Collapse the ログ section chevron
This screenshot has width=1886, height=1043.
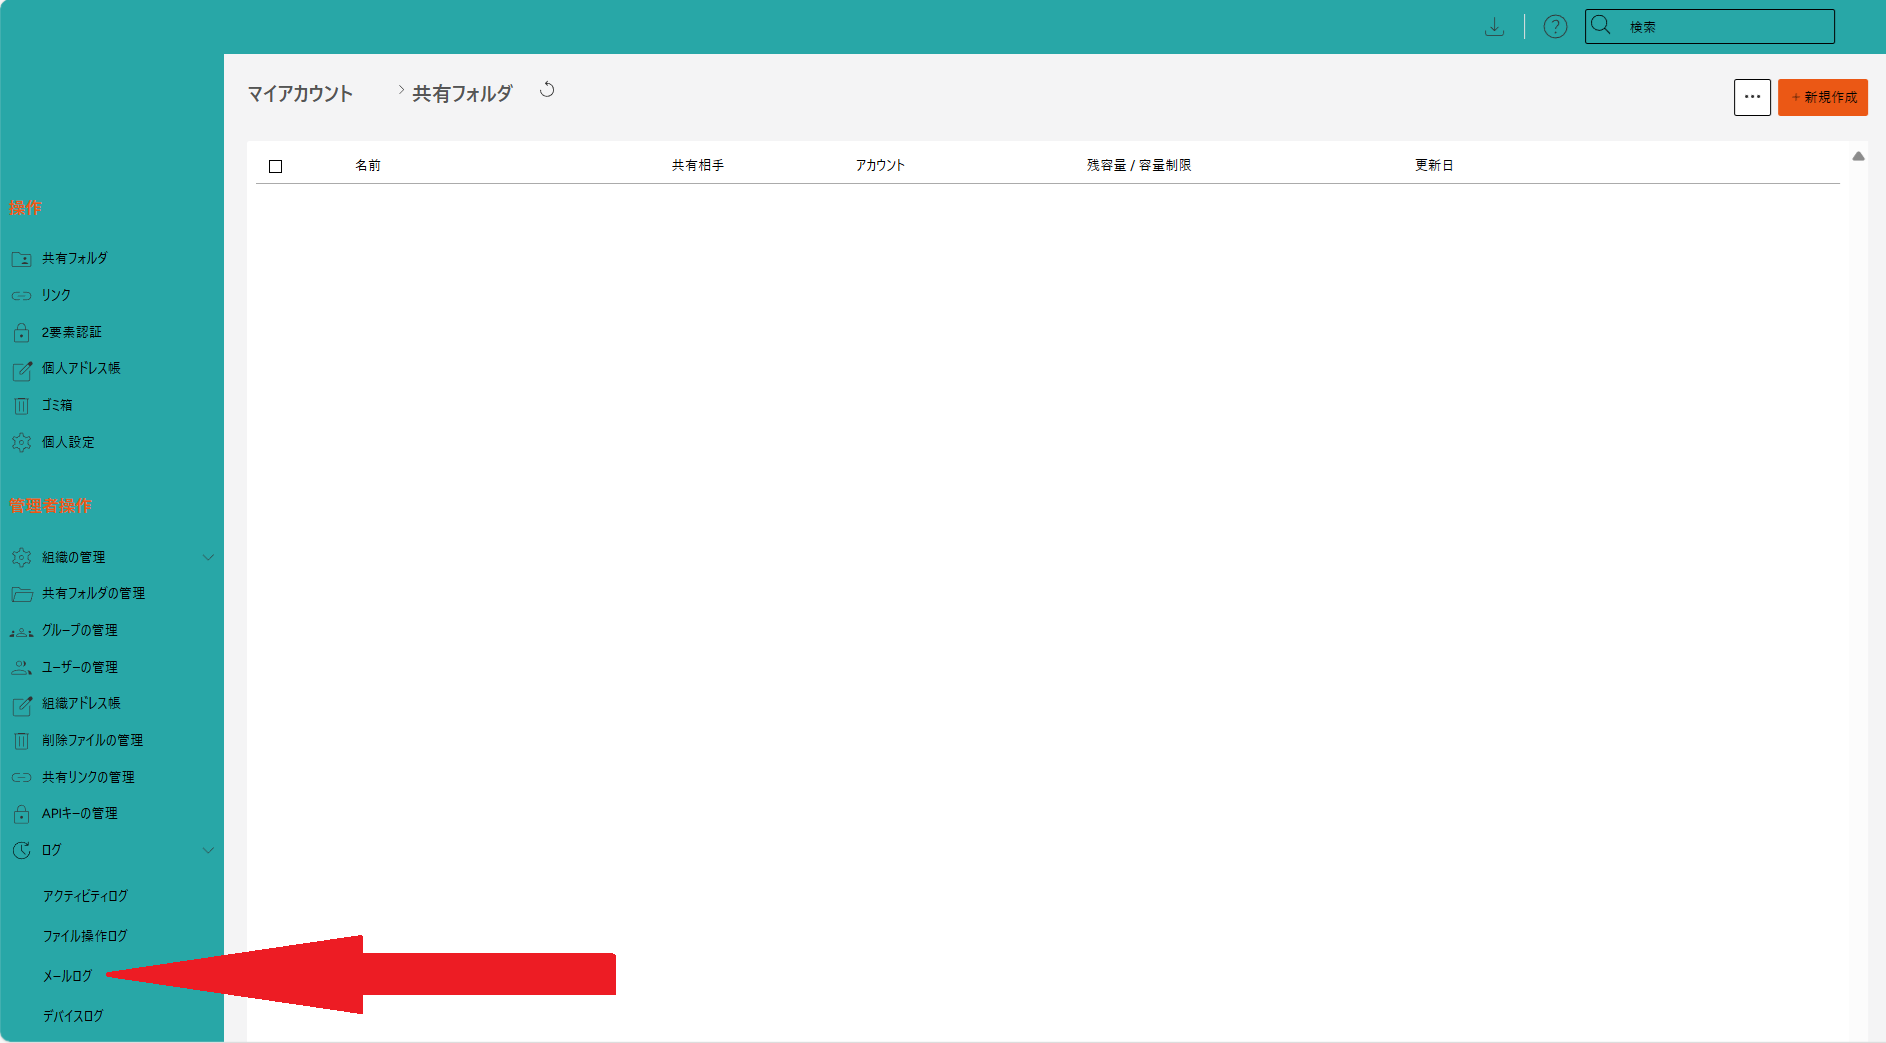tap(208, 850)
